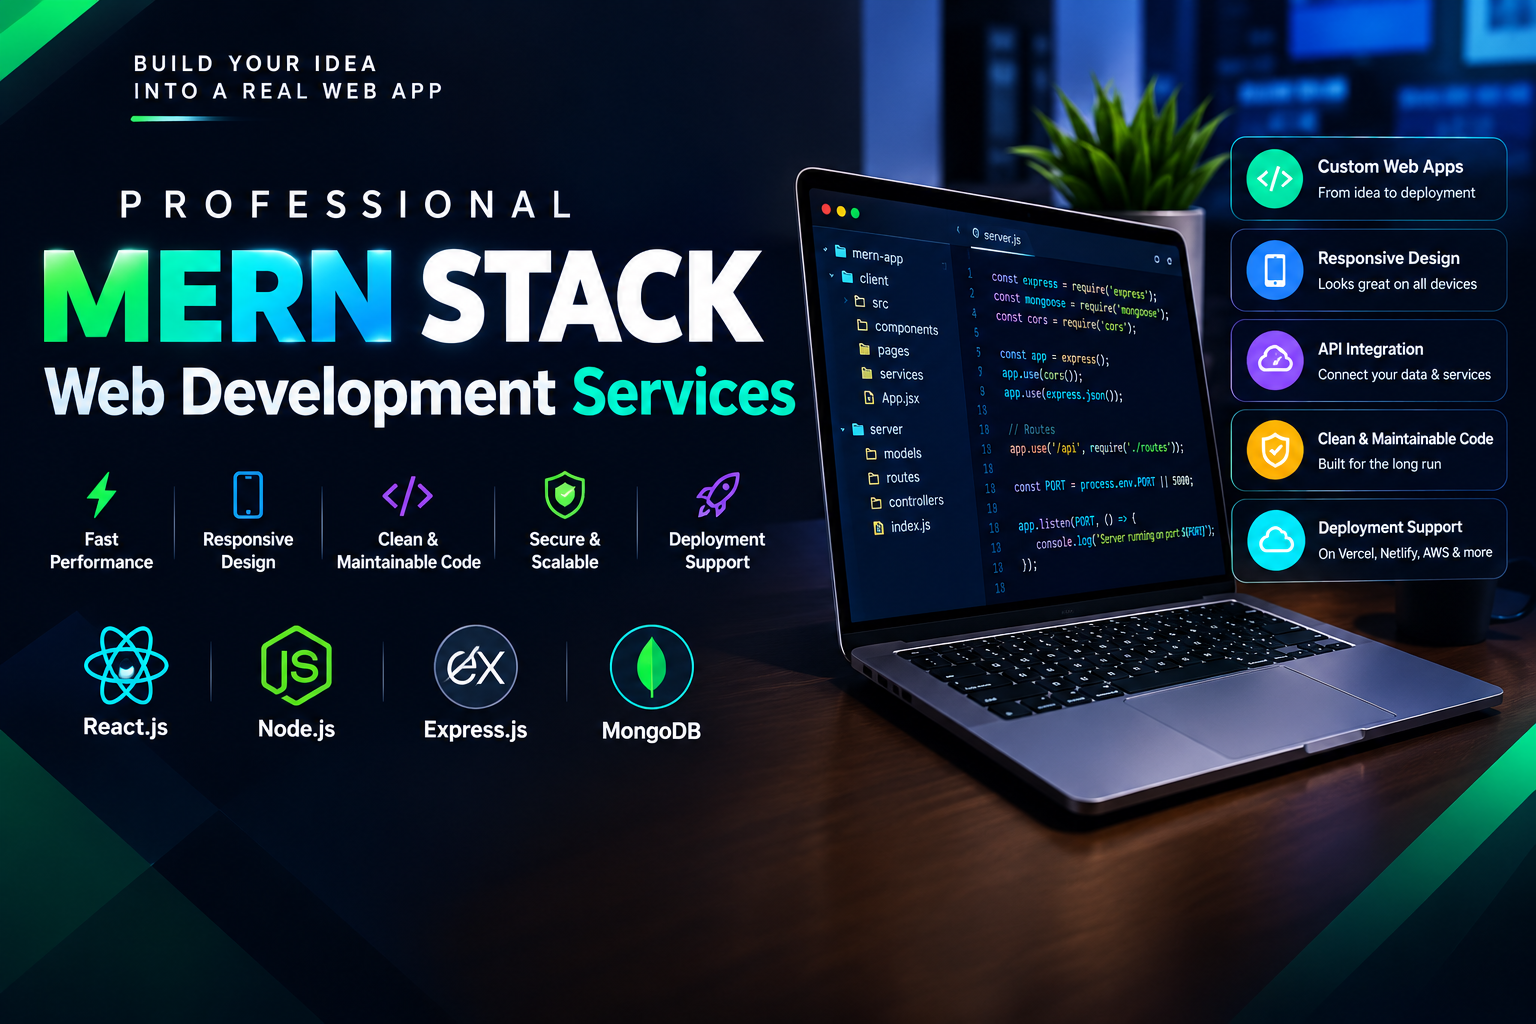Image resolution: width=1536 pixels, height=1024 pixels.
Task: Click the "const PORT = process.env.PORT" code line
Action: [1103, 484]
